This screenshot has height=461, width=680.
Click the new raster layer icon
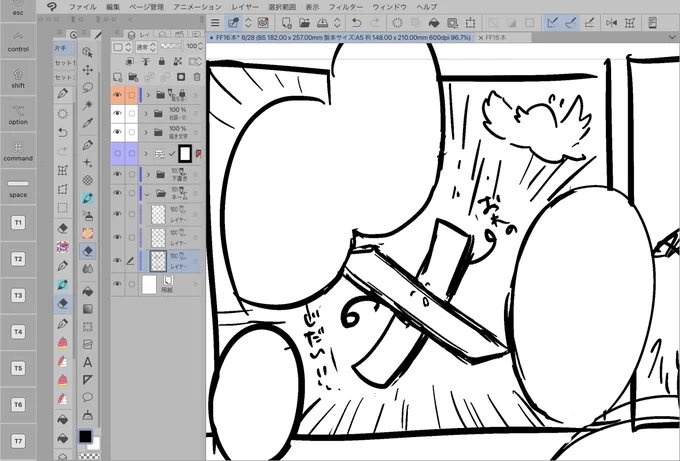(x=118, y=77)
